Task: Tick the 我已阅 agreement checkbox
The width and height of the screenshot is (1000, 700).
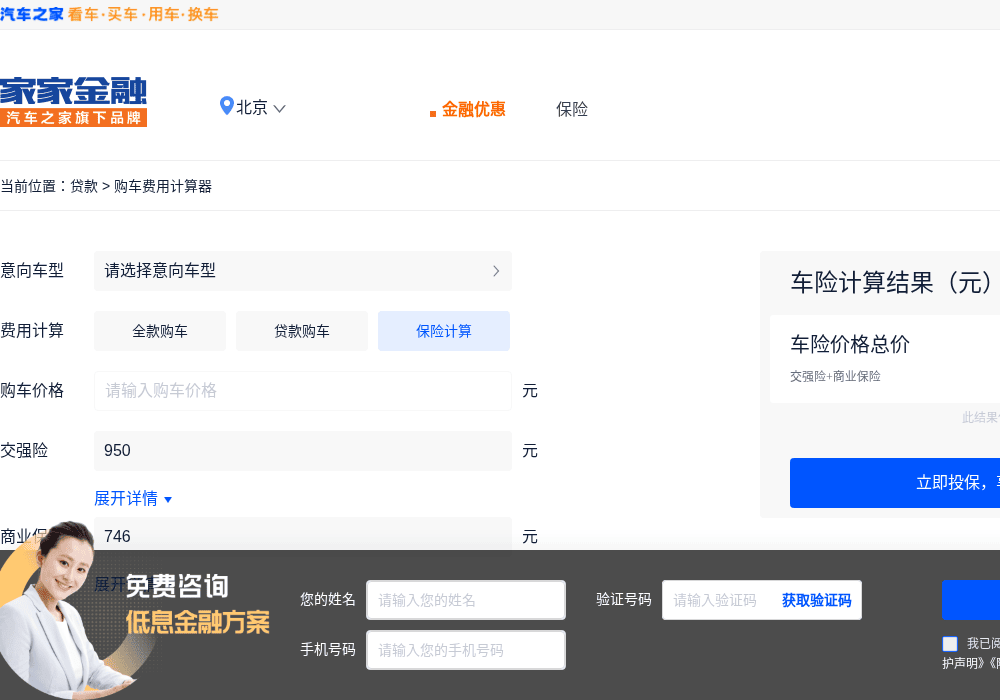Action: tap(950, 643)
